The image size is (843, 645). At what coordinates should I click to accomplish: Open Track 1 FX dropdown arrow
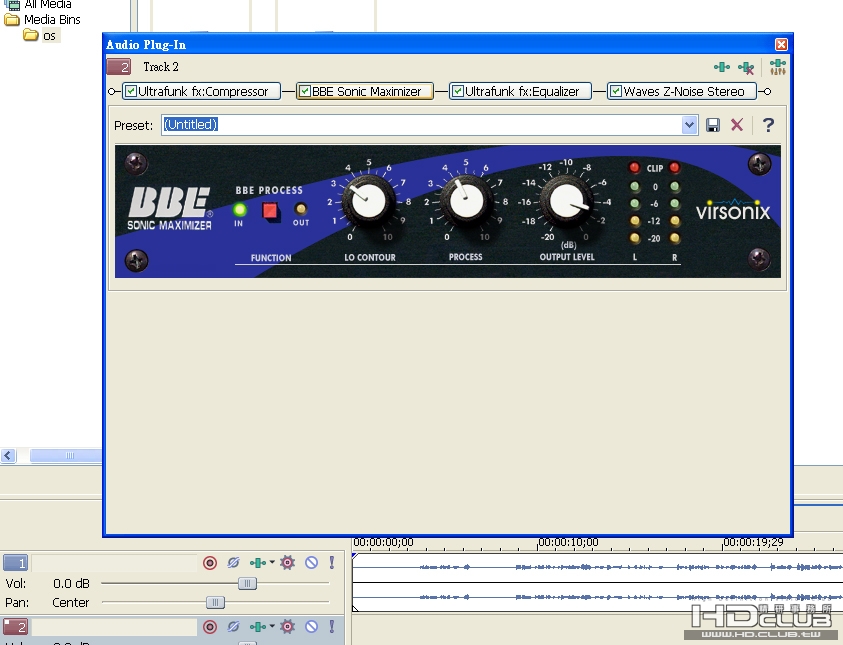pos(272,562)
